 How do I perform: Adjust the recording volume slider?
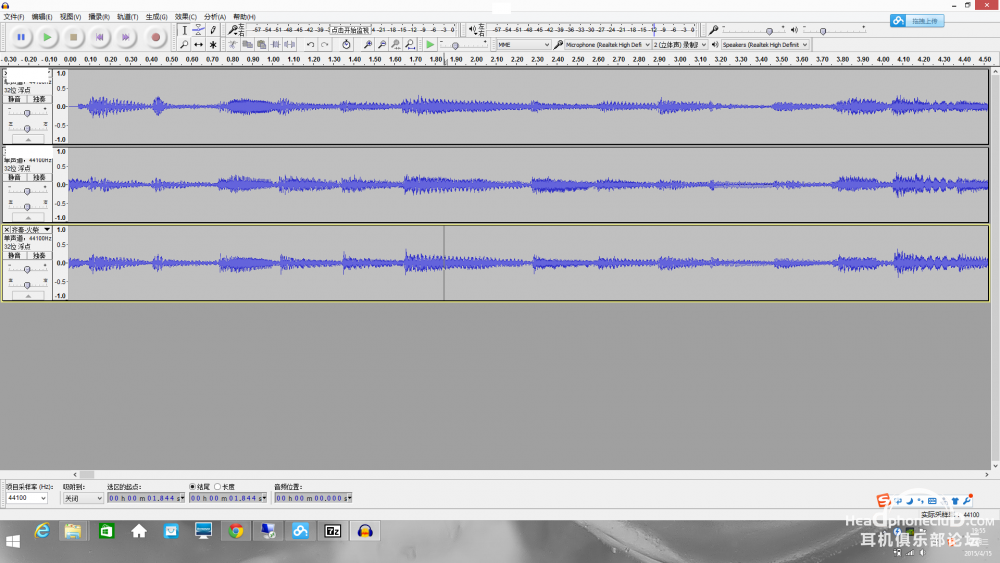pyautogui.click(x=753, y=30)
